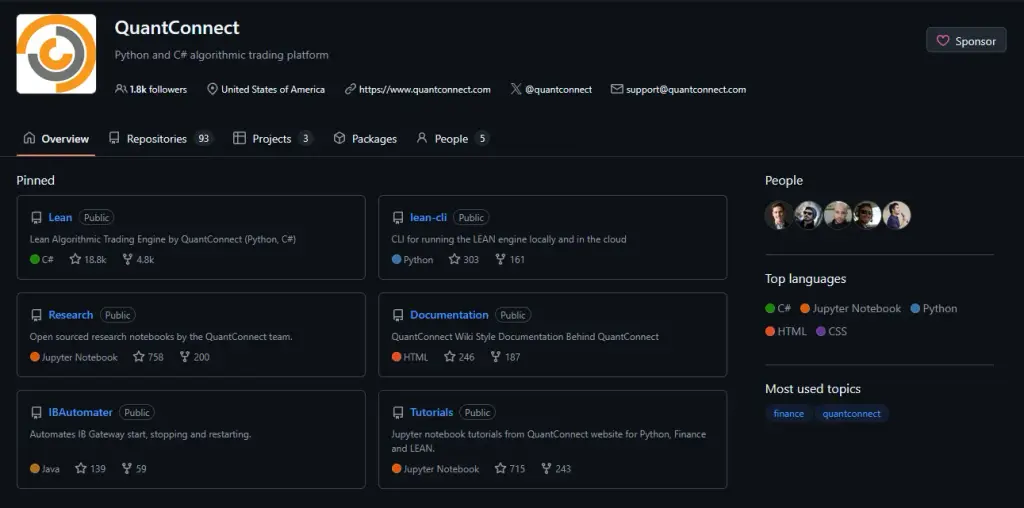View IBAutomater's 139 stars
1024x508 pixels.
(90, 468)
